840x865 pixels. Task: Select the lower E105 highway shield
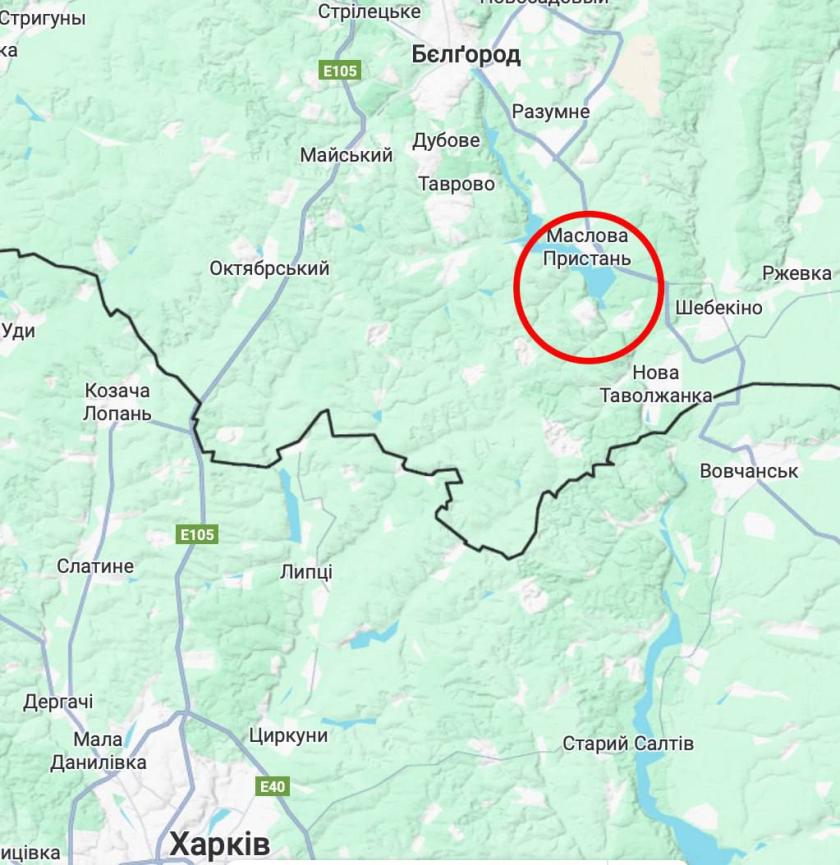point(197,534)
